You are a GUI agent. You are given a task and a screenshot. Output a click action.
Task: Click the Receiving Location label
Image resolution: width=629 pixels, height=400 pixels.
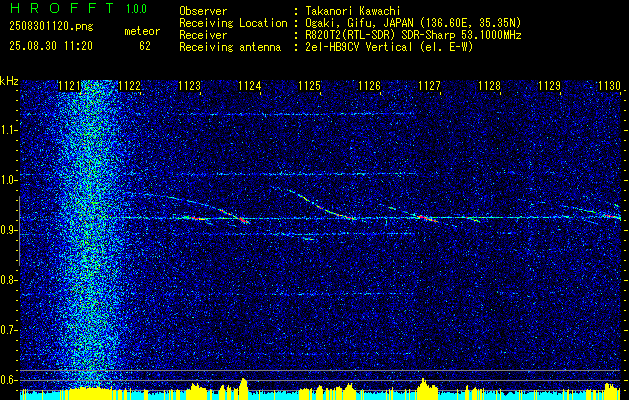[233, 23]
